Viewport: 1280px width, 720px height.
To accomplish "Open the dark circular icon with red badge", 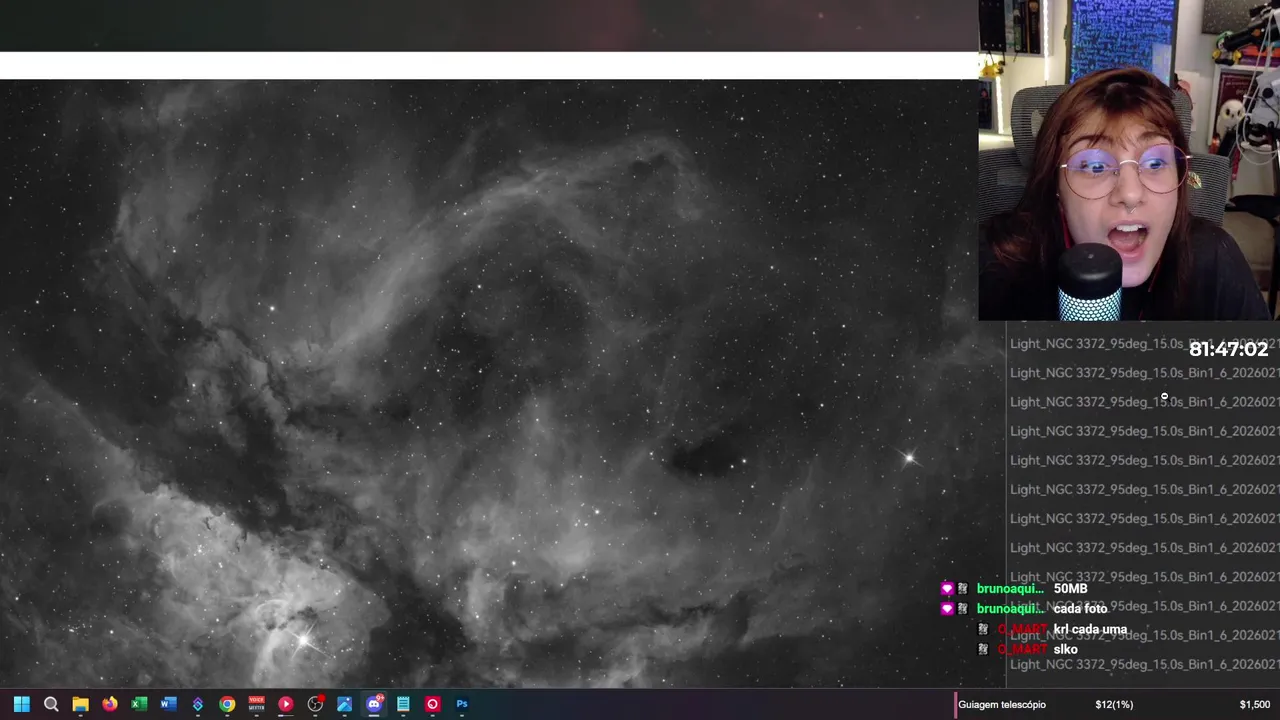I will tap(315, 704).
